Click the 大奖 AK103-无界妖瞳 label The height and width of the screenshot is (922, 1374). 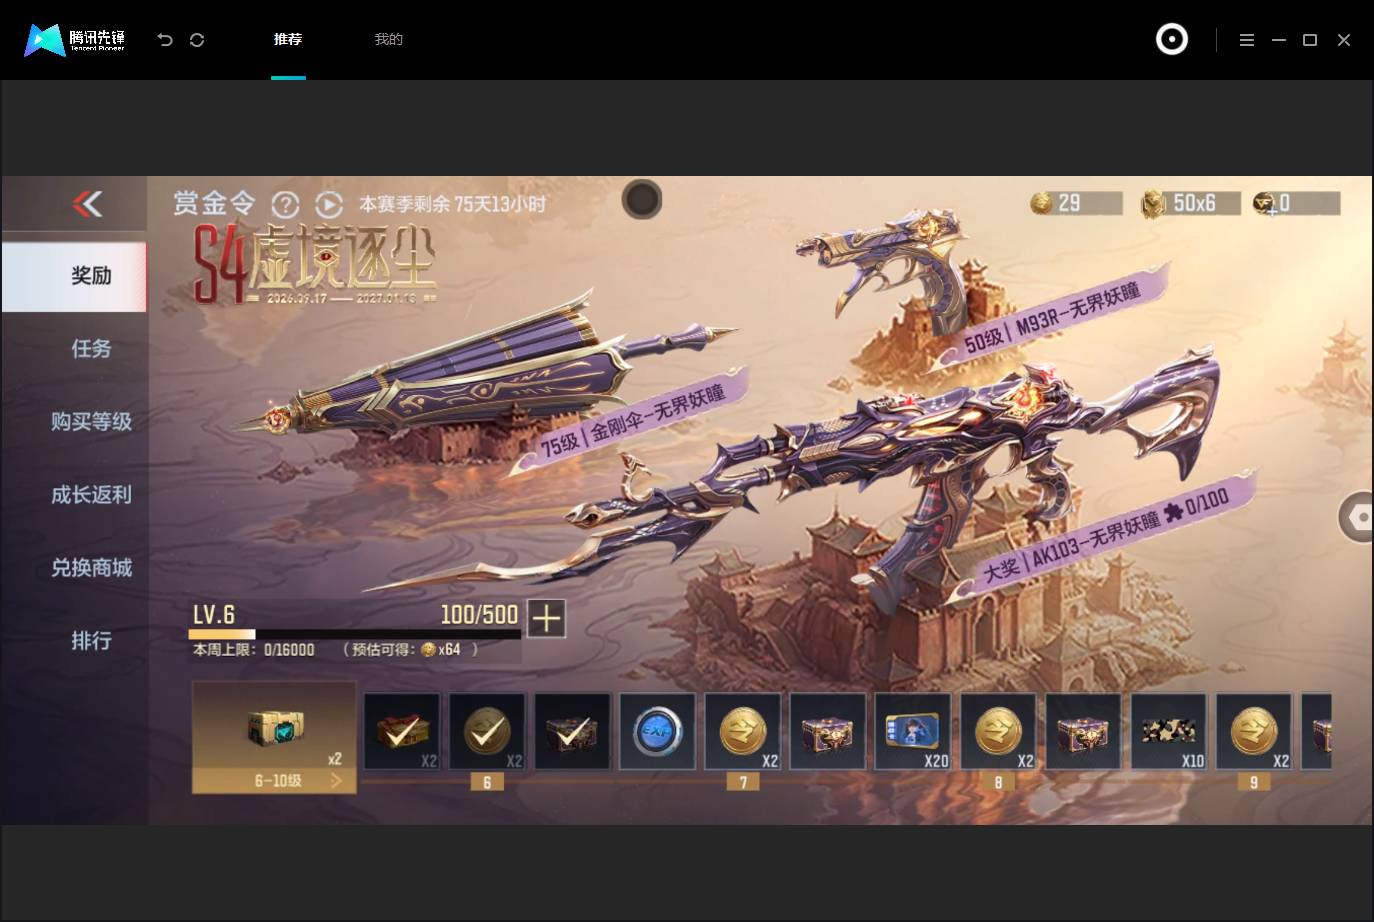coord(1105,536)
